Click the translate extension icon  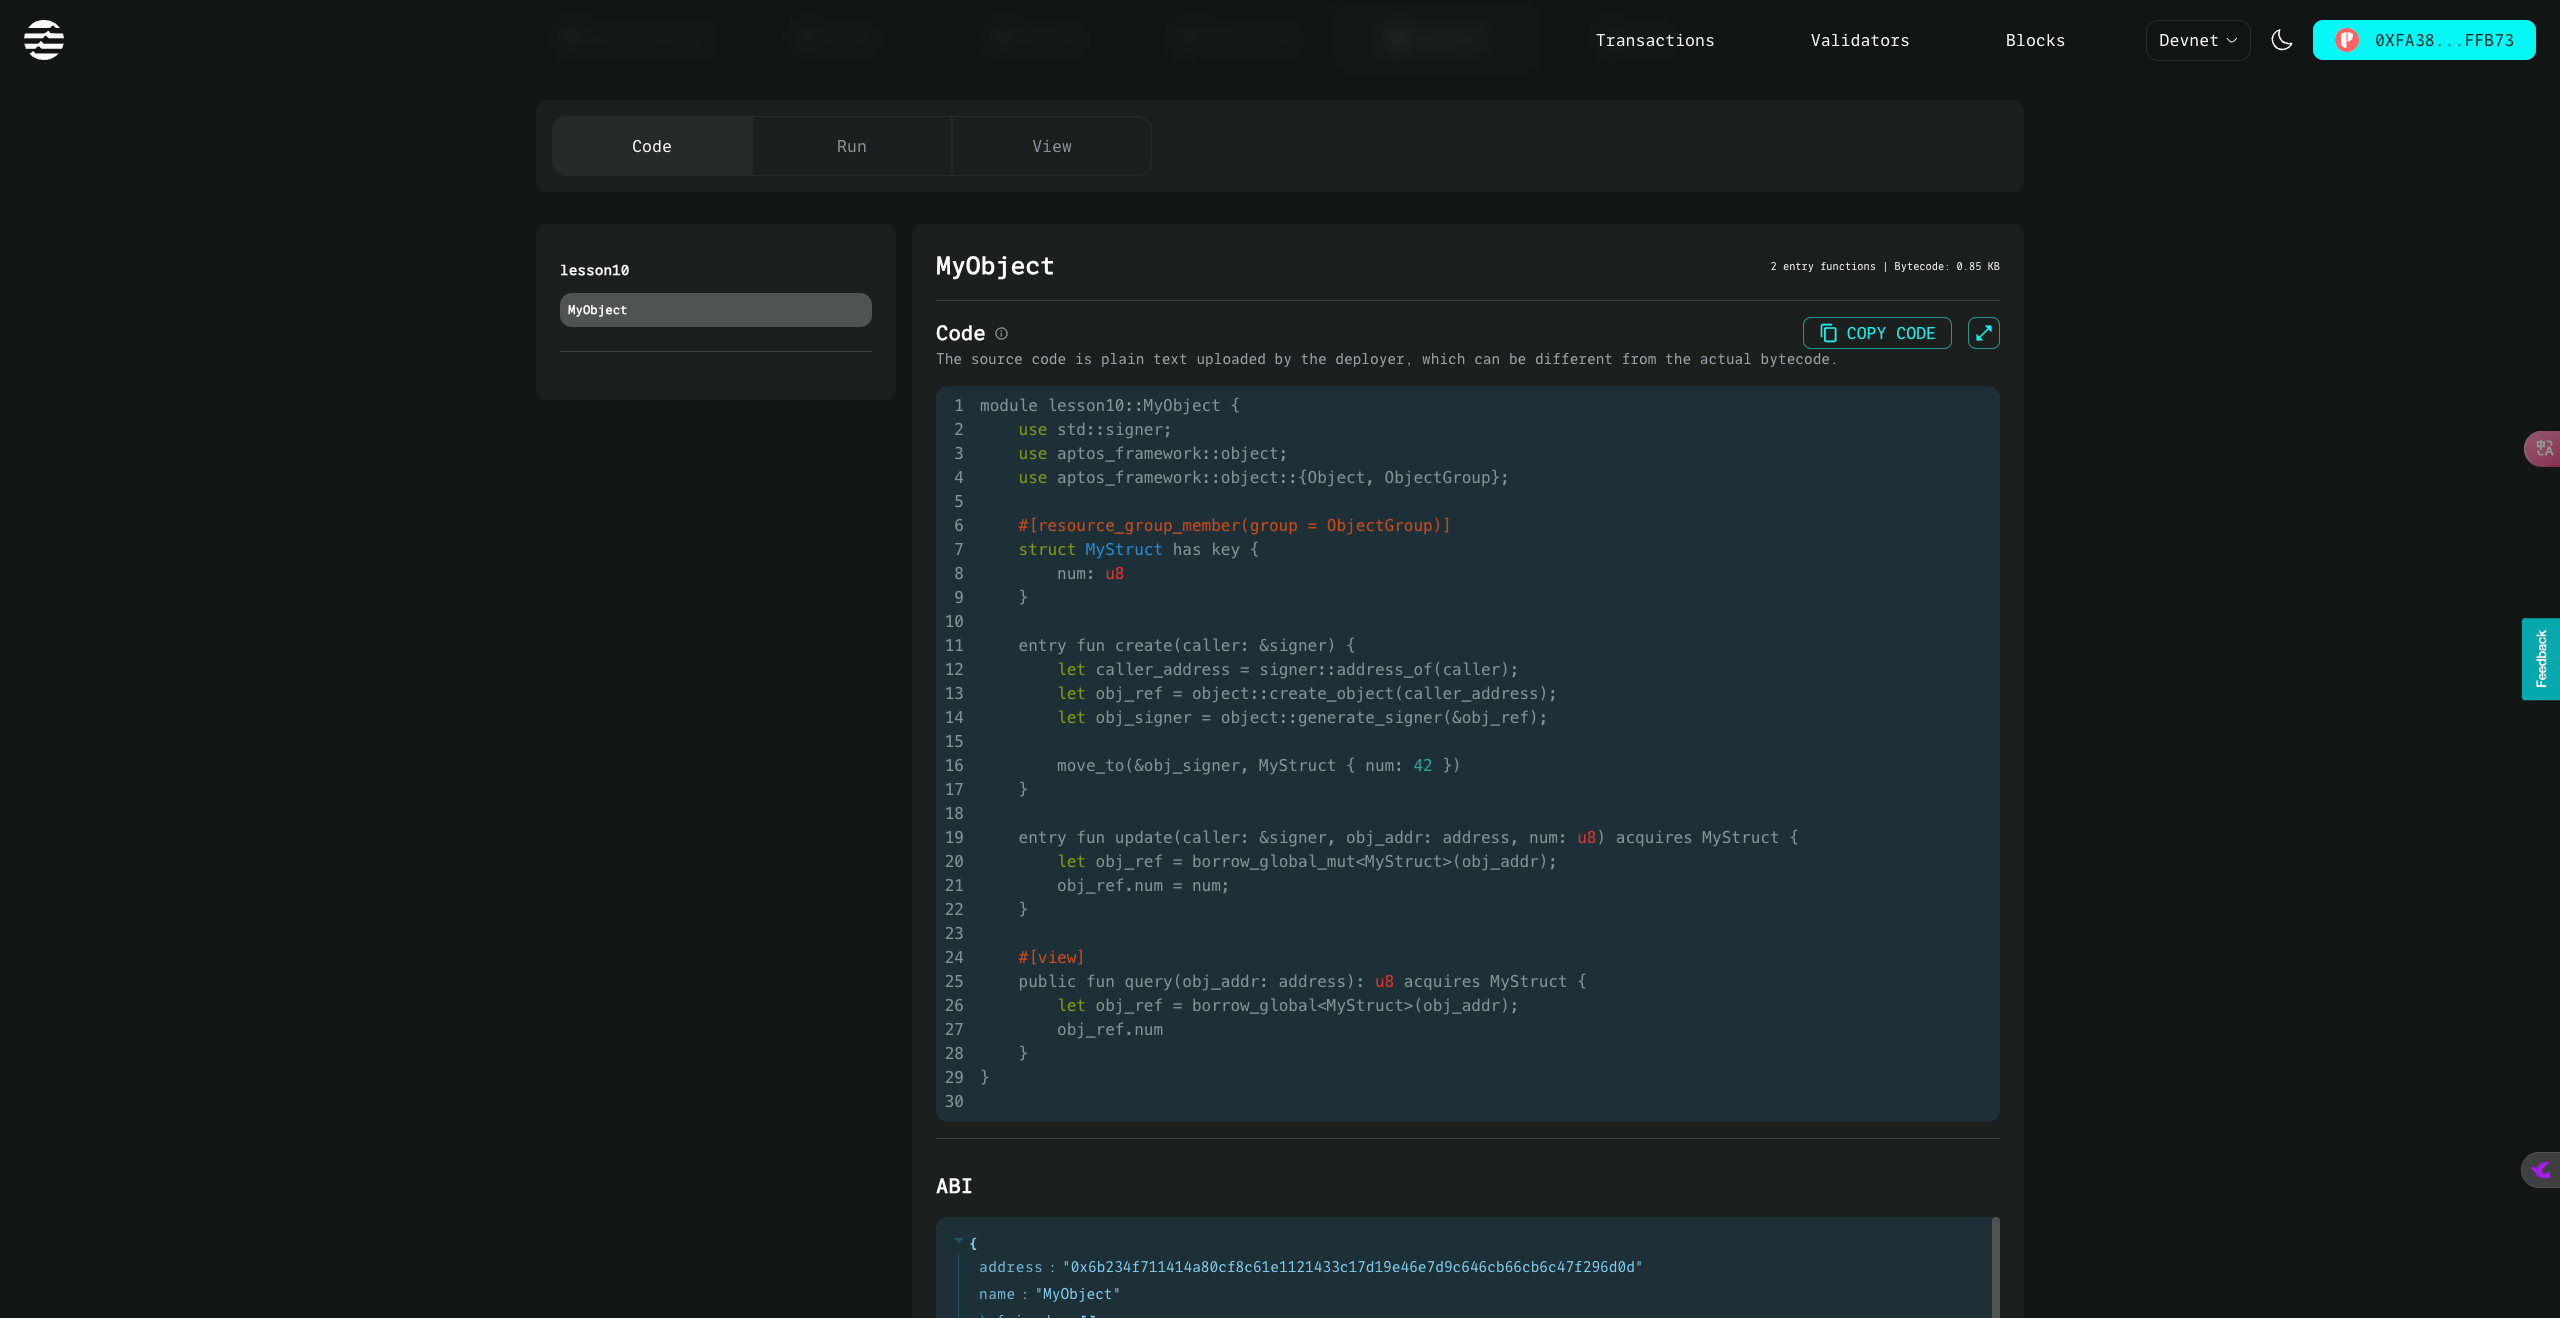click(x=2543, y=449)
